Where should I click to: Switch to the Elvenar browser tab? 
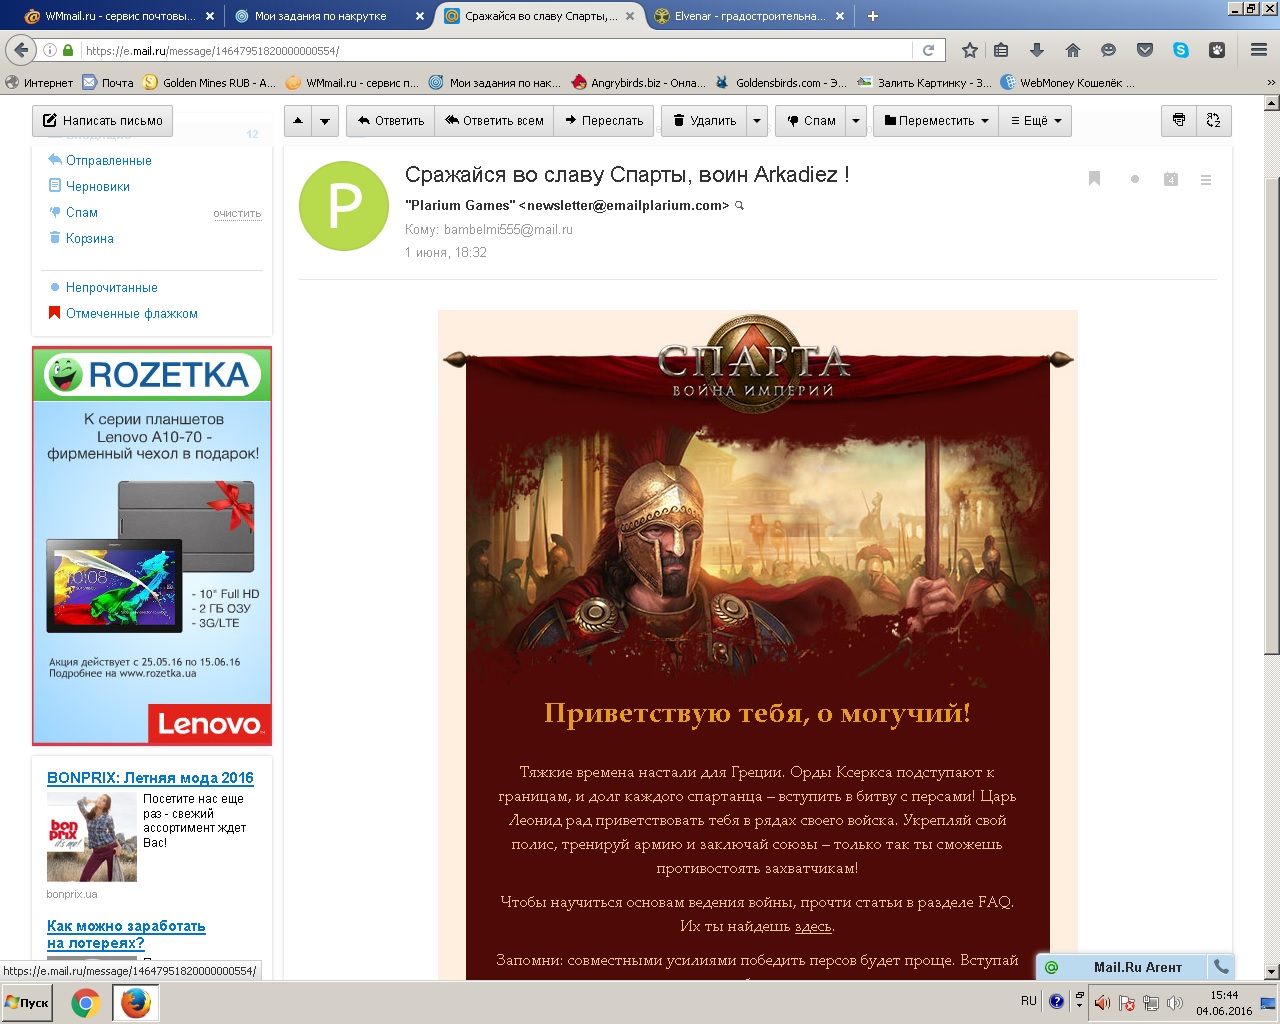(x=749, y=16)
